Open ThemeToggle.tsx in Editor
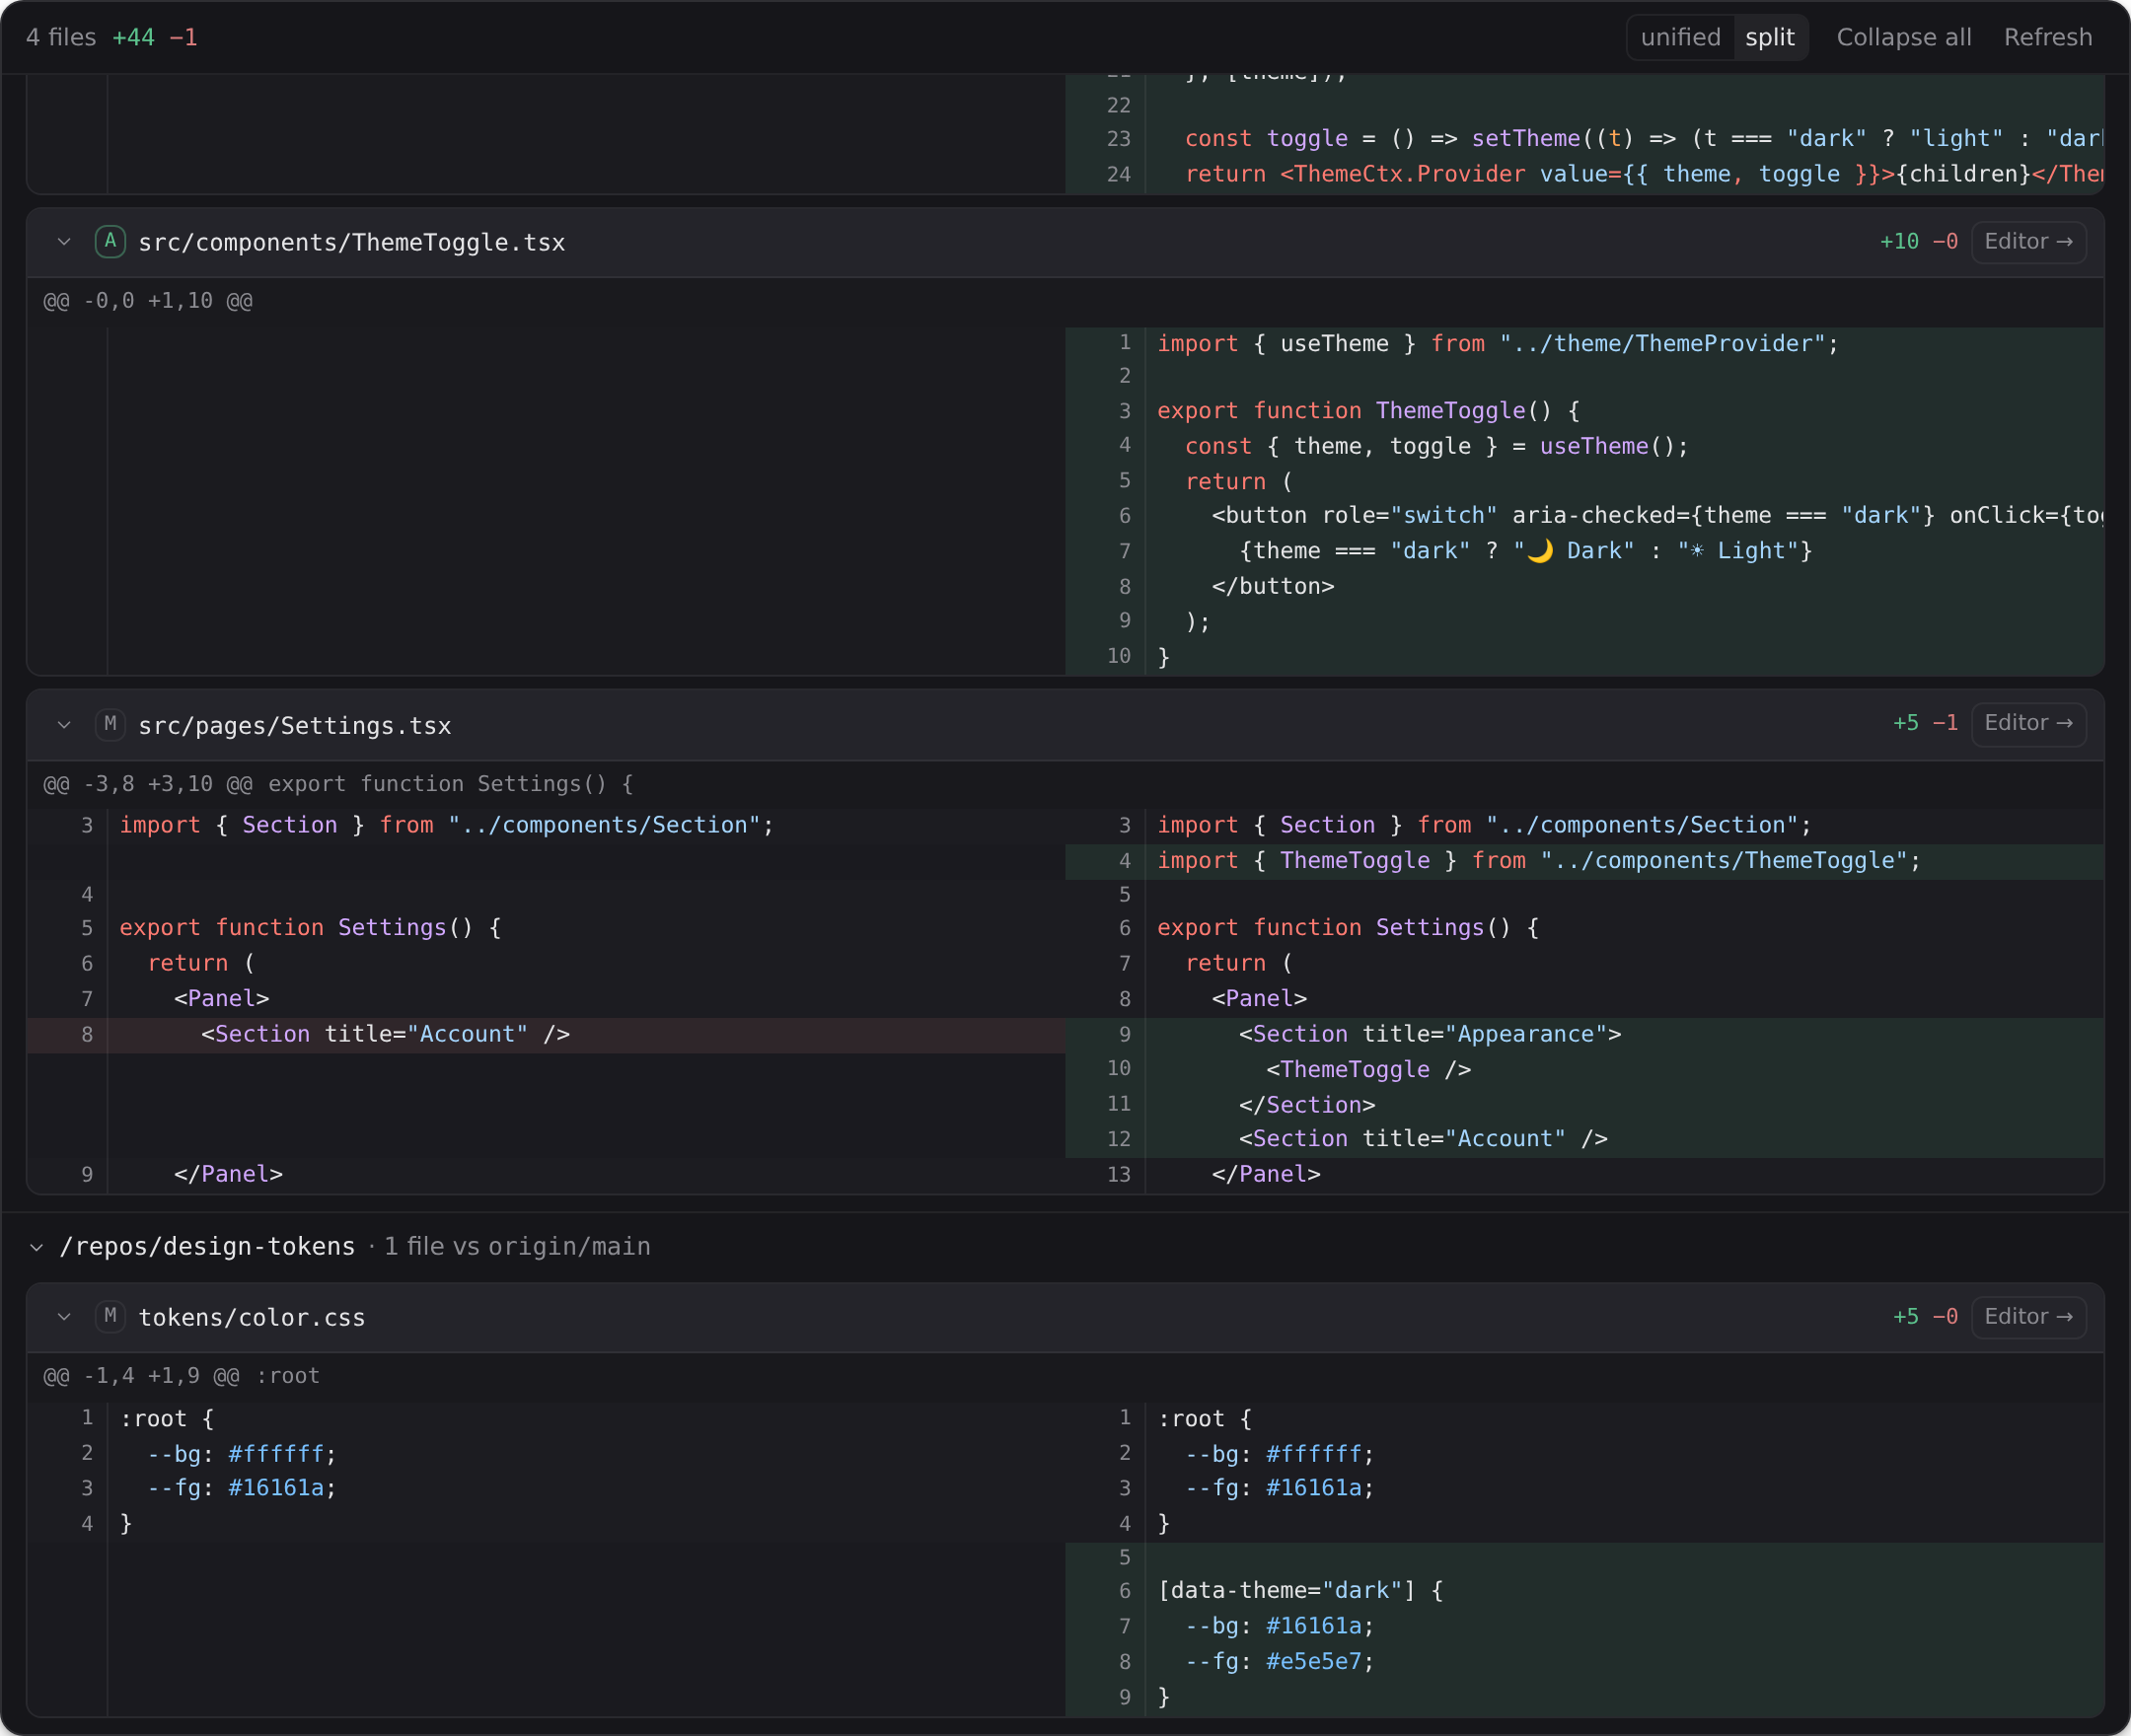The image size is (2131, 1736). pyautogui.click(x=2028, y=242)
